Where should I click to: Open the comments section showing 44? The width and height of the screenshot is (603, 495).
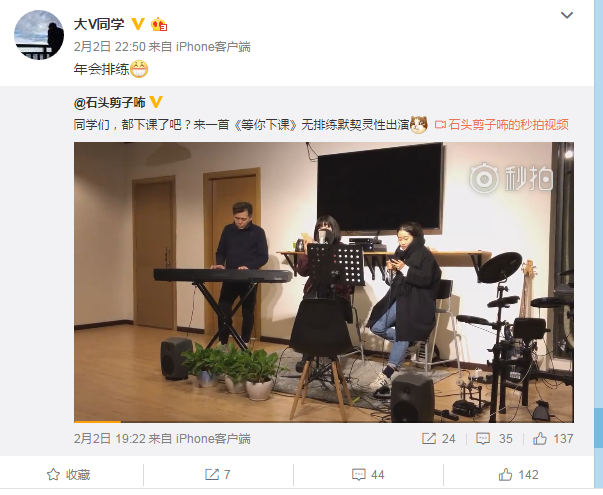(x=368, y=475)
